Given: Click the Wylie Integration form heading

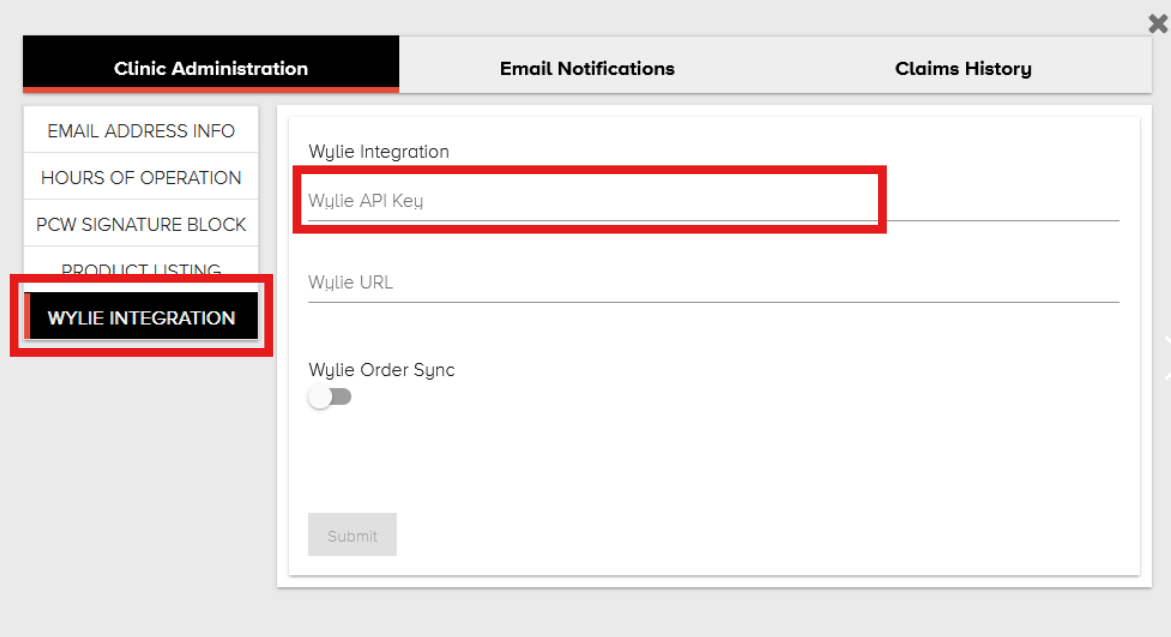Looking at the screenshot, I should click(x=379, y=152).
